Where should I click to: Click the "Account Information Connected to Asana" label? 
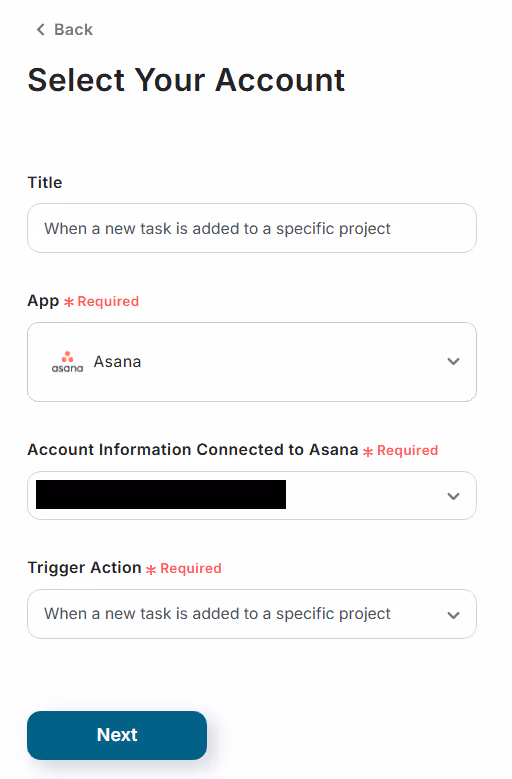click(x=193, y=450)
